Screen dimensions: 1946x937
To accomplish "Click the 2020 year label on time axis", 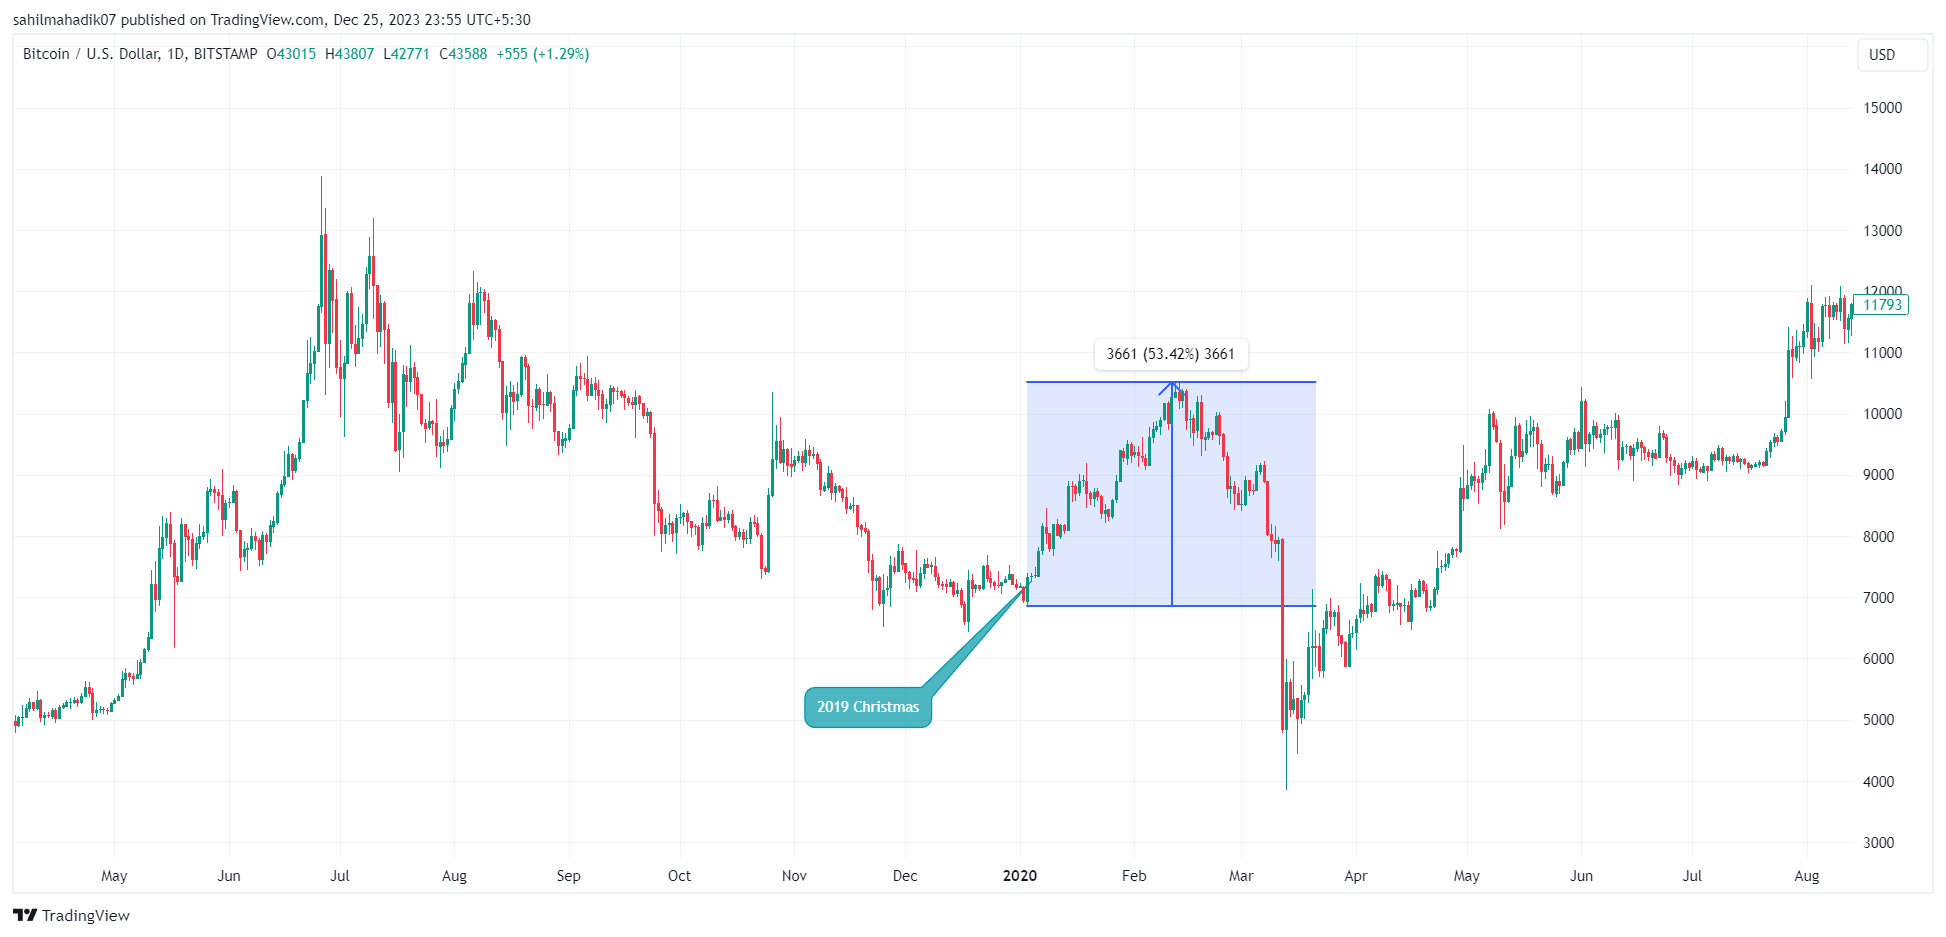I will 1020,876.
